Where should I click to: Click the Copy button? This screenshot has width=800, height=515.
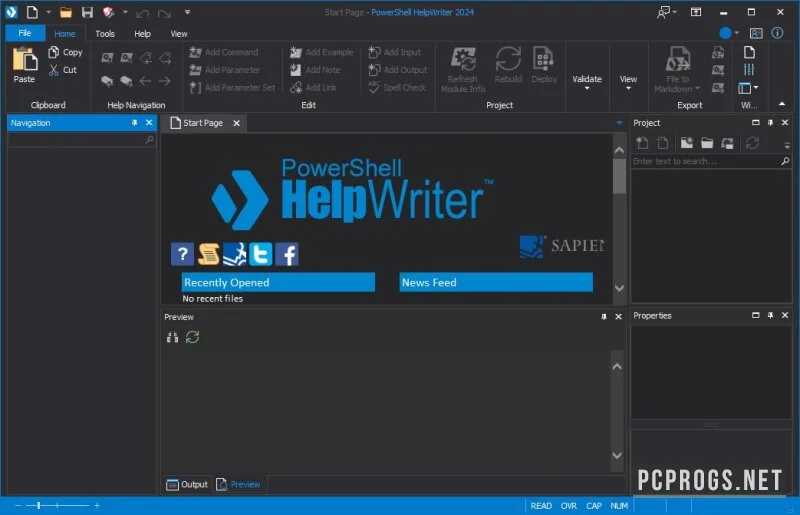click(65, 52)
